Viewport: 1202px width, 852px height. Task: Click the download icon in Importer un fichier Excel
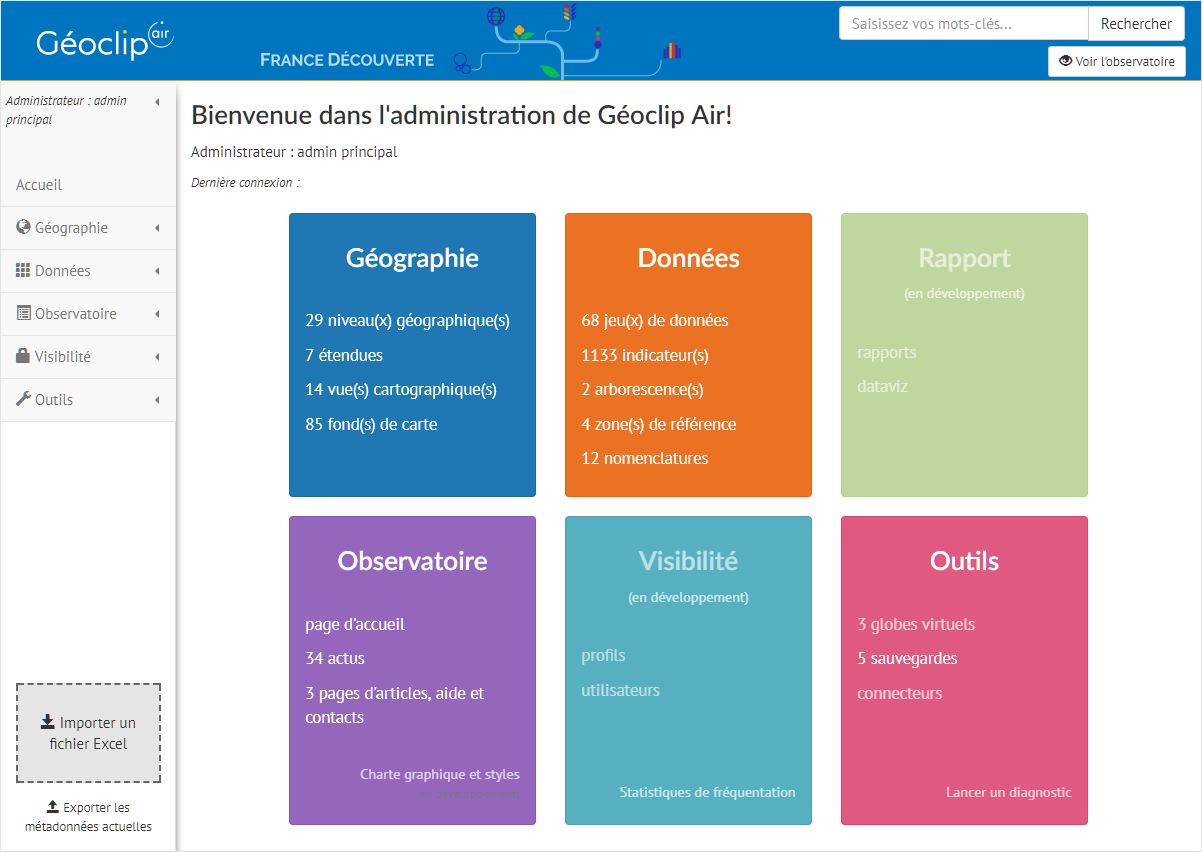(x=48, y=722)
